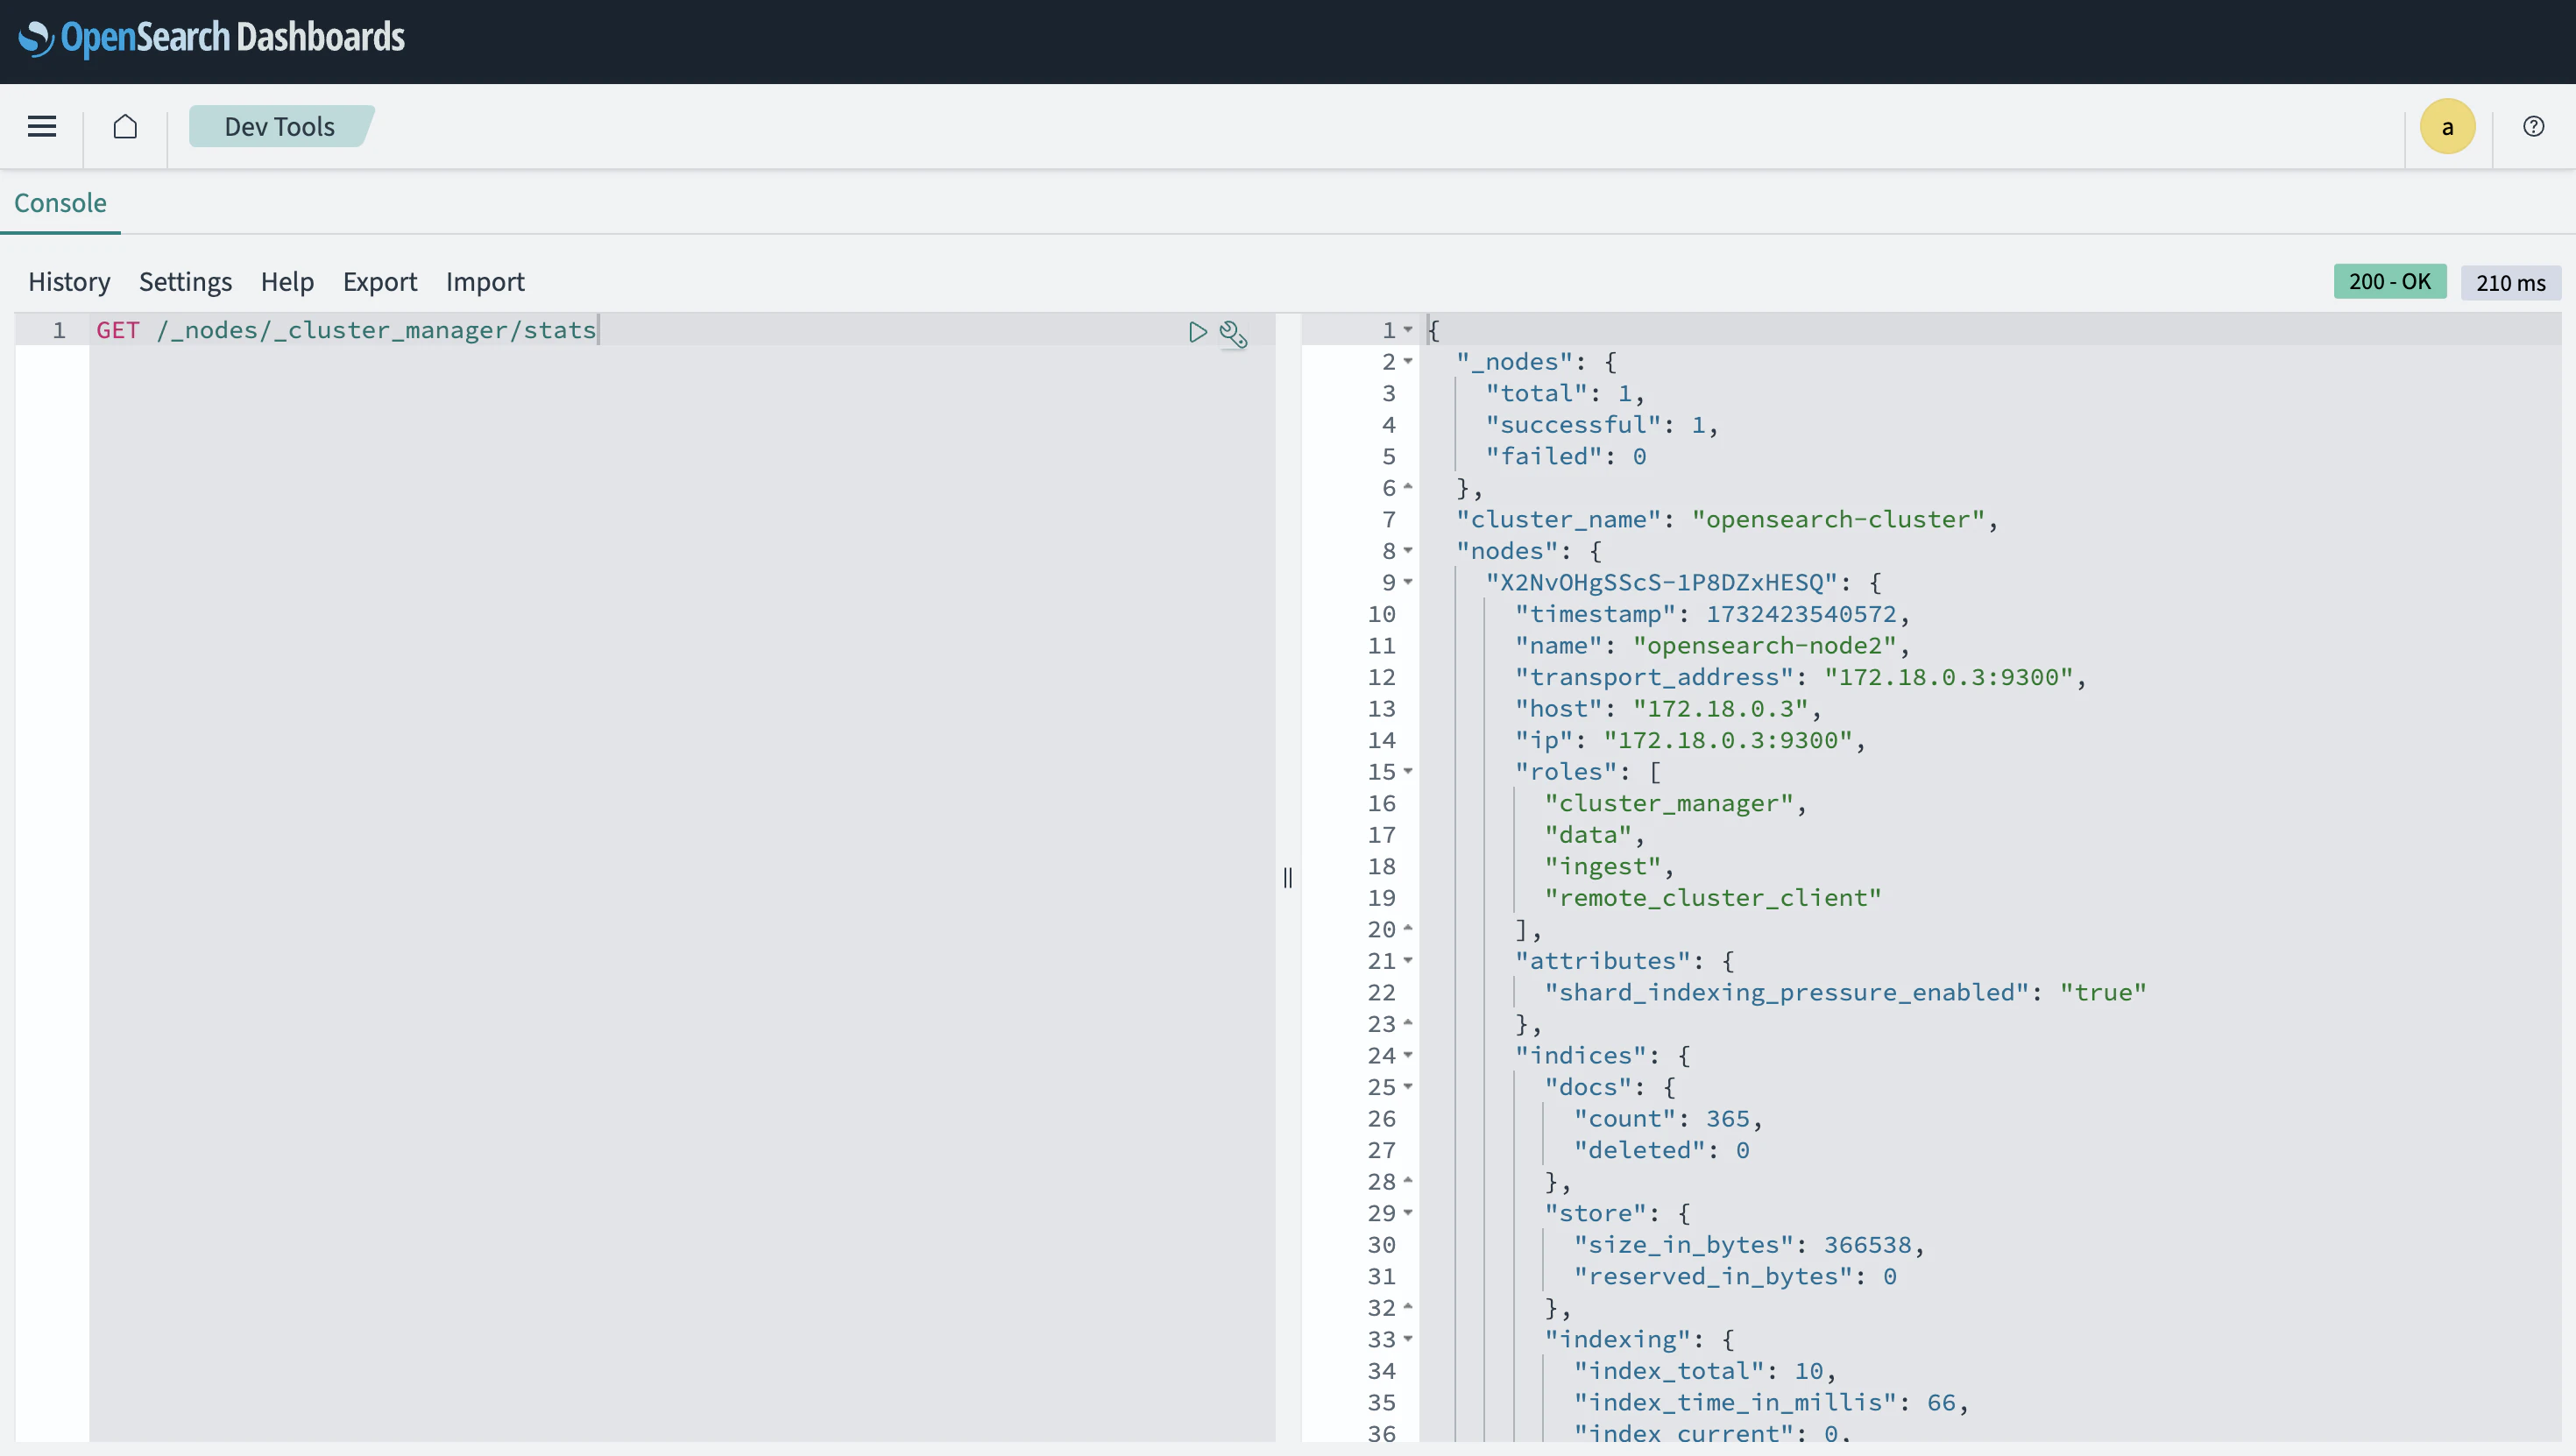Viewport: 2576px width, 1456px height.
Task: Collapse the "_nodes" block at line 2
Action: 1408,361
